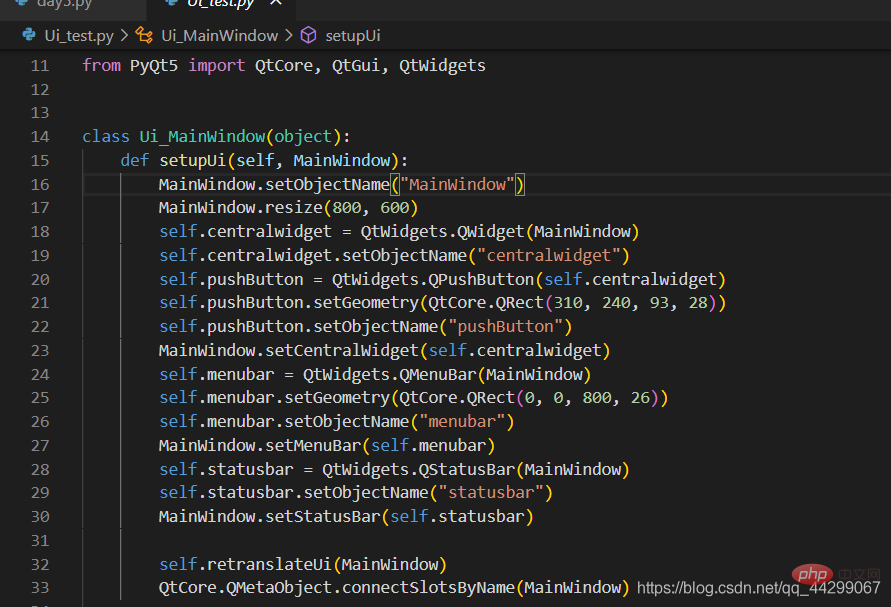The image size is (891, 607).
Task: Expand the Ui_MainWindow breadcrumb symbol list
Action: point(219,36)
